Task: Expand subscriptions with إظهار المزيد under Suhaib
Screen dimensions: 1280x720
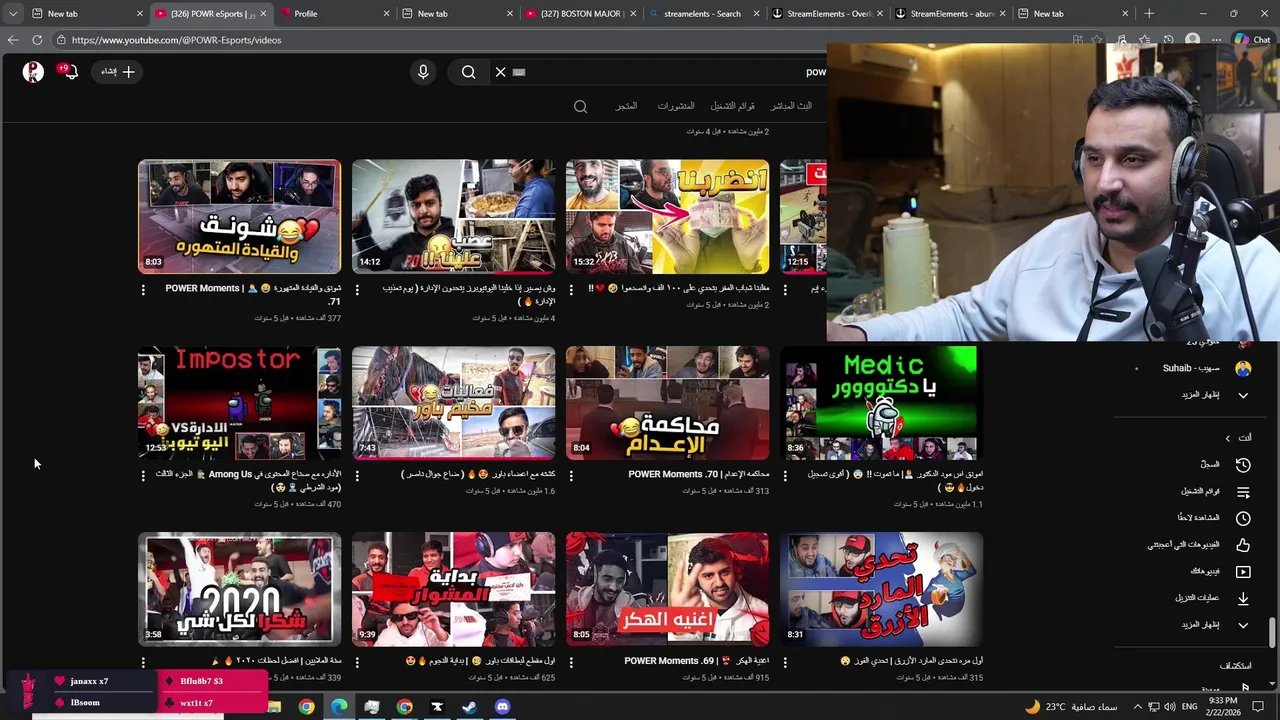Action: (1215, 395)
